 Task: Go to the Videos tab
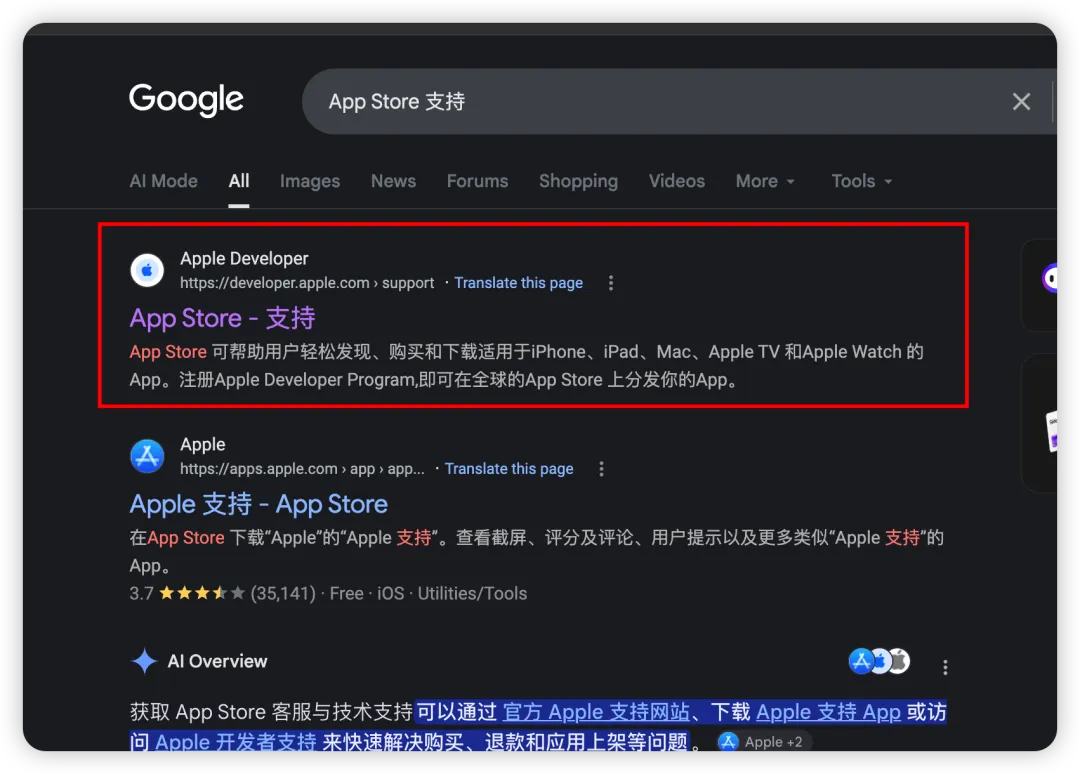677,181
